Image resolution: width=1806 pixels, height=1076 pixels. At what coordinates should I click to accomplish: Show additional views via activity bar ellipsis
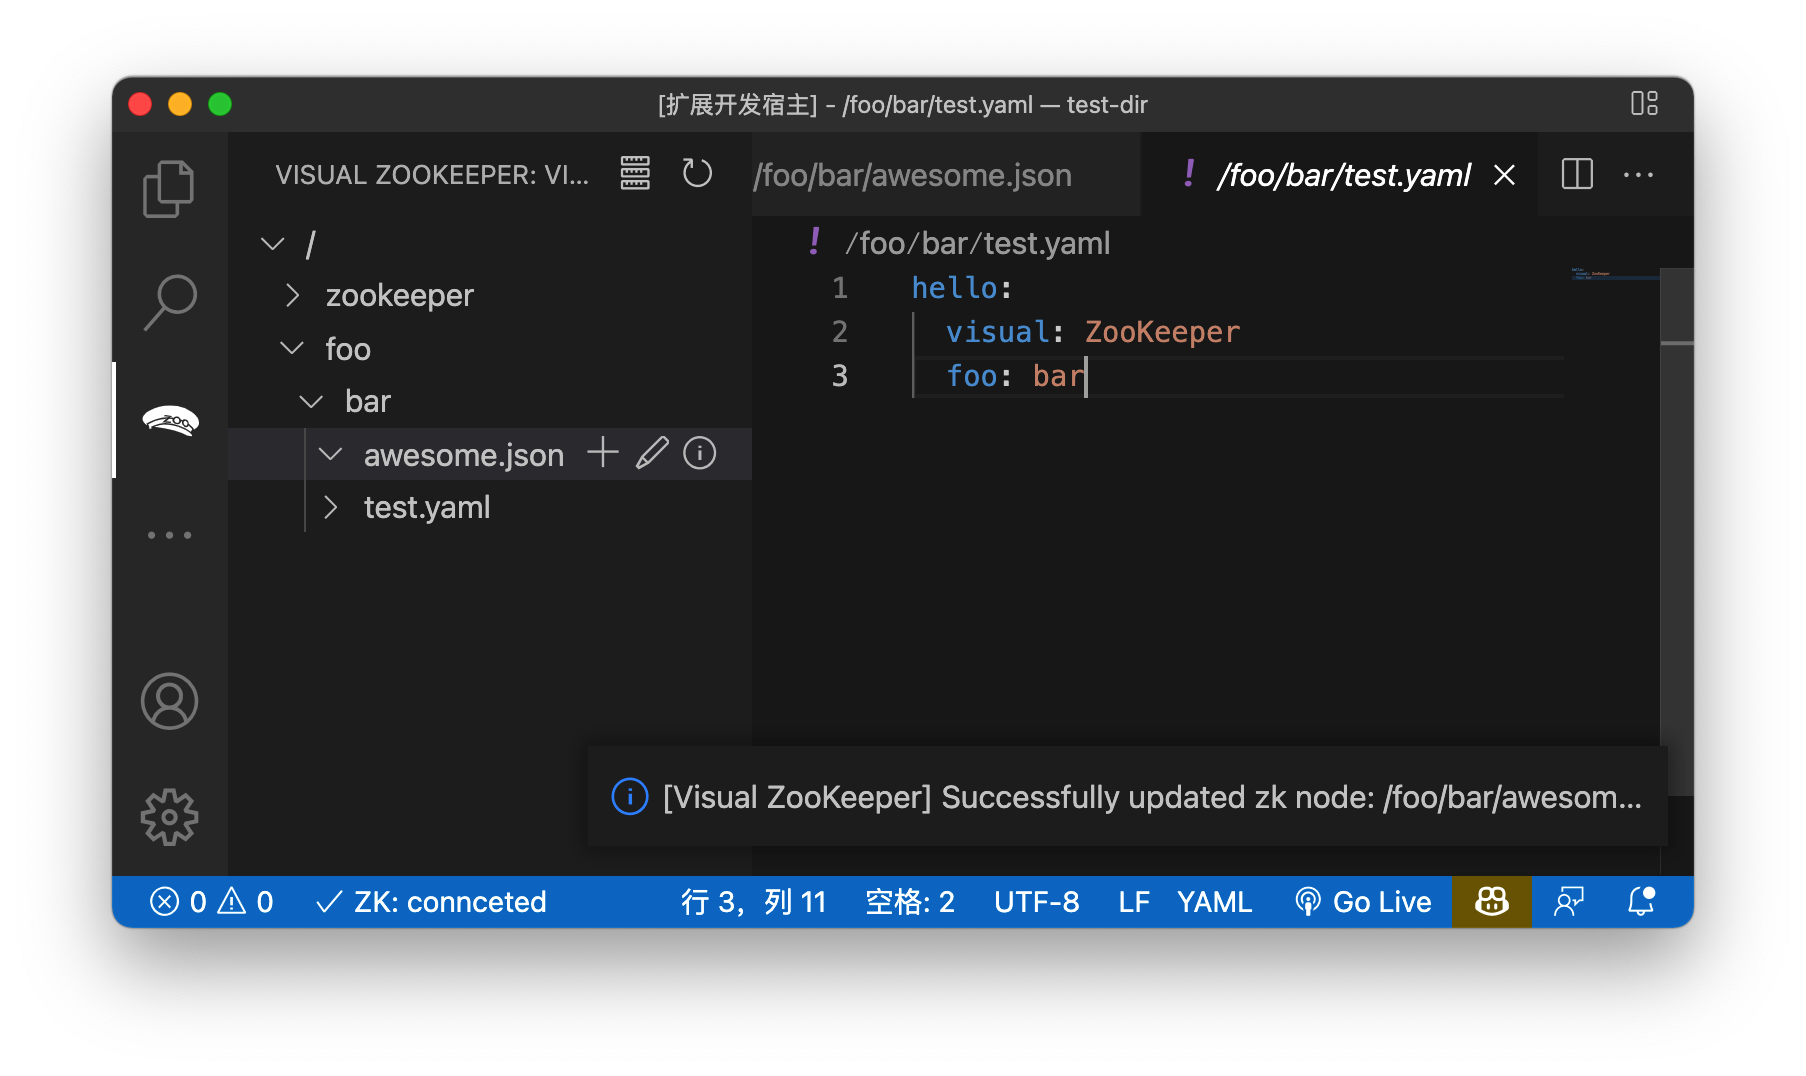169,535
